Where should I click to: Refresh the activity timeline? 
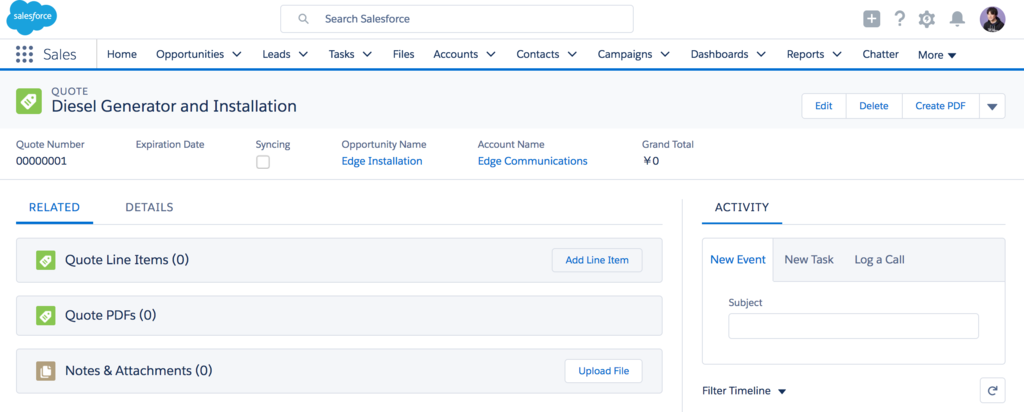click(x=993, y=390)
